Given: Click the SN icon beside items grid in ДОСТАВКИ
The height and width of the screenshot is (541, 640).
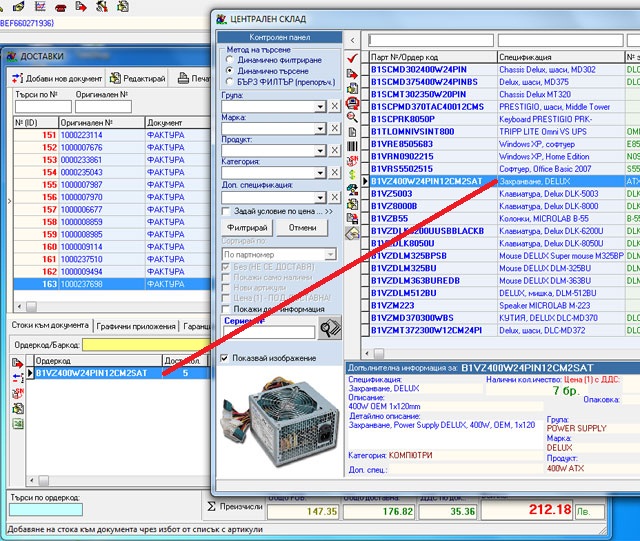Looking at the screenshot, I should click(x=18, y=393).
